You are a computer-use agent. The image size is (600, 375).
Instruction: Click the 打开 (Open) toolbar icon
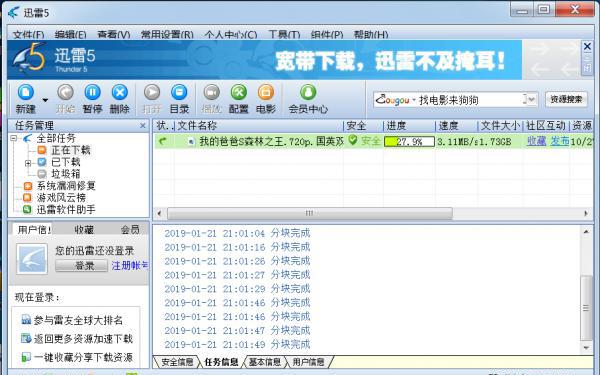coord(152,93)
